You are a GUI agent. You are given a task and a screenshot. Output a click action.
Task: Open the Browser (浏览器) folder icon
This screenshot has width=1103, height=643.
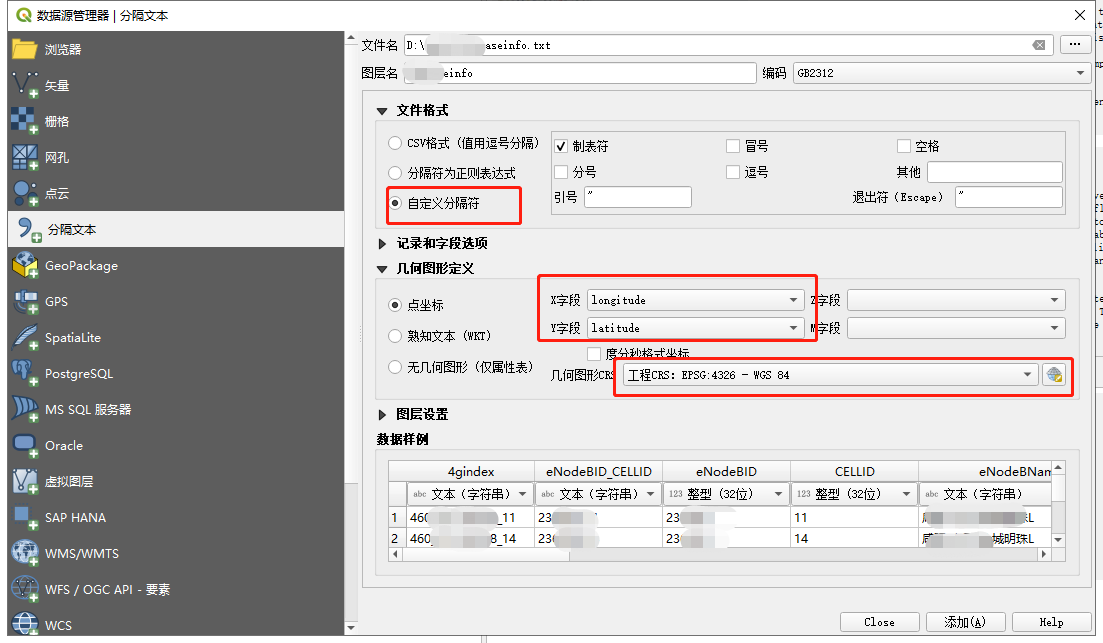click(x=25, y=49)
